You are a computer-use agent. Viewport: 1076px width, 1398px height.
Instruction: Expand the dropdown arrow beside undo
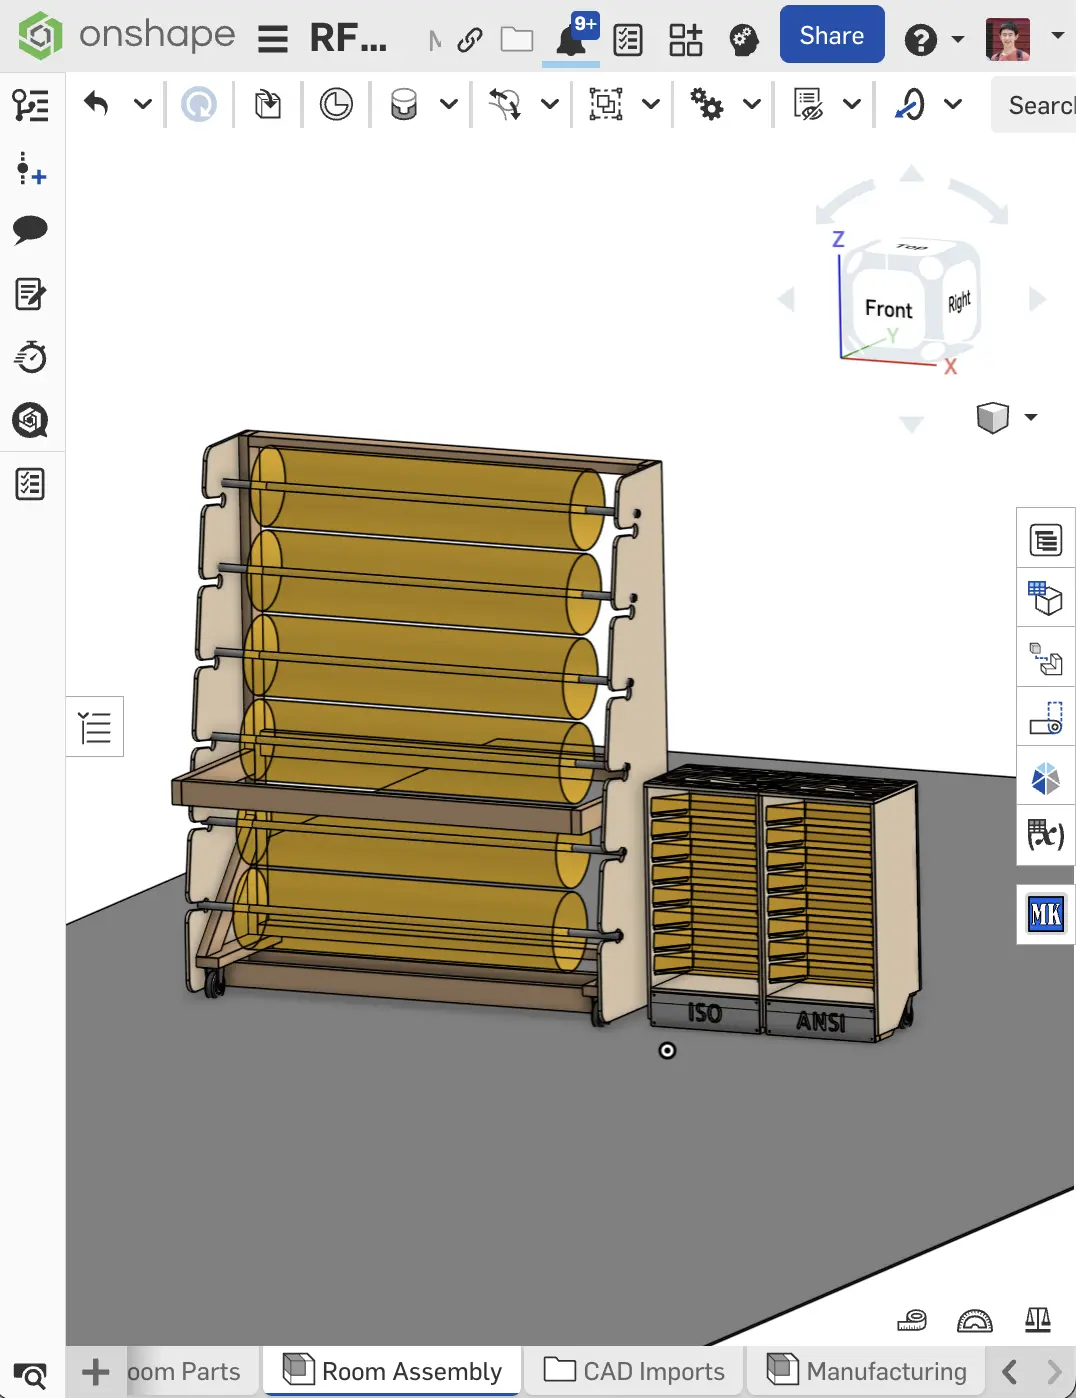[x=143, y=104]
